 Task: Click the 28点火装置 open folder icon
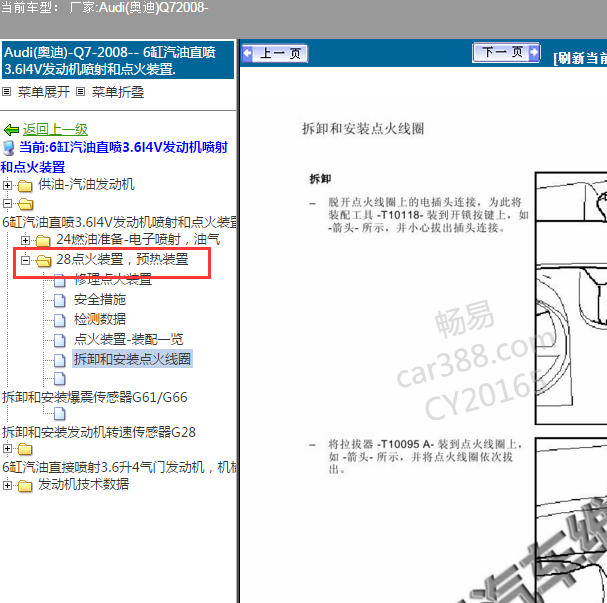click(x=43, y=261)
